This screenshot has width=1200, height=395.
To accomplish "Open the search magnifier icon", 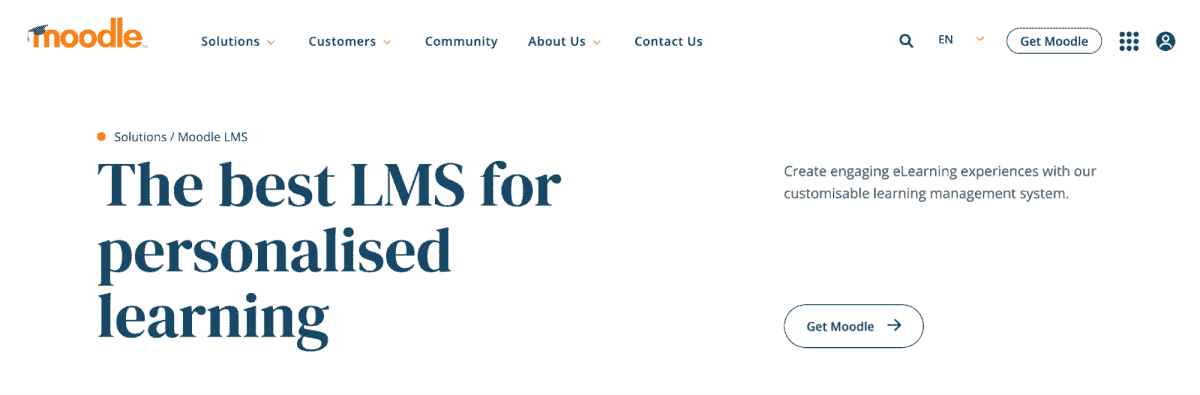I will (906, 41).
